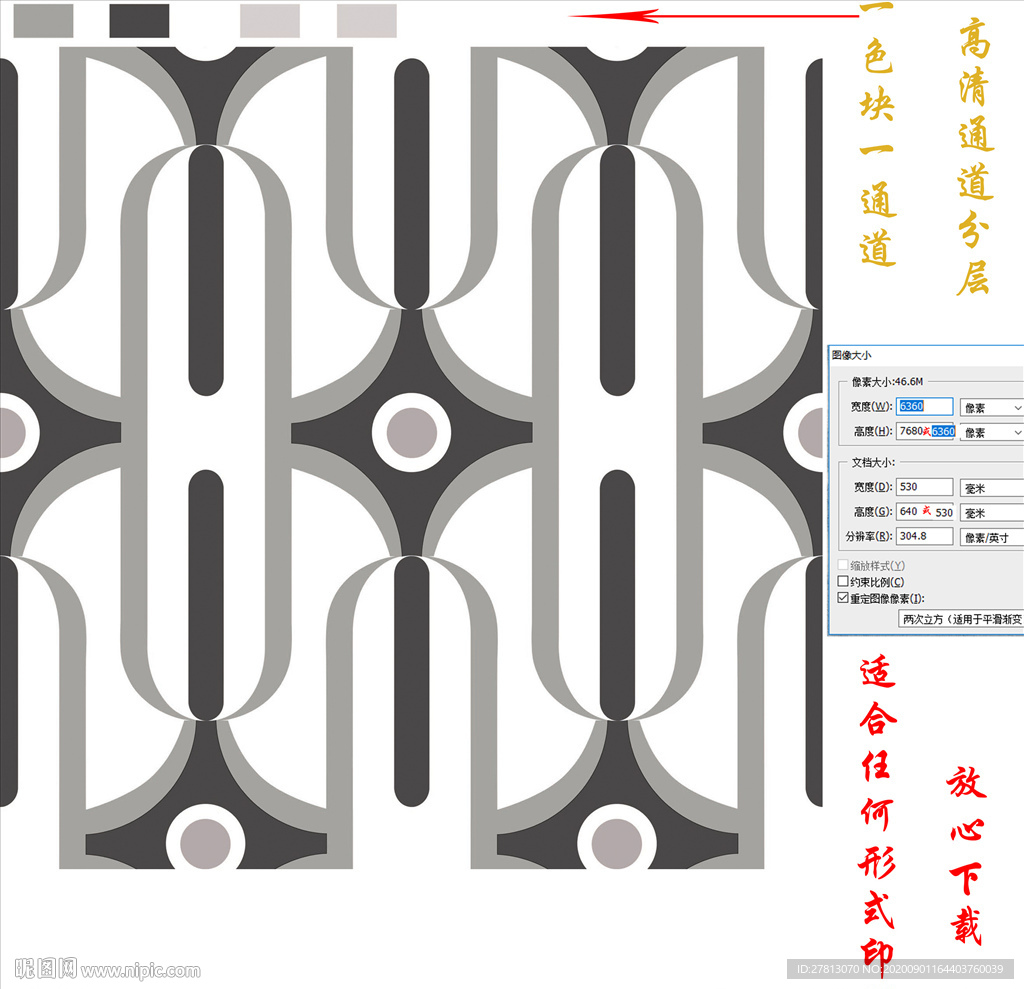Click the first pale gray swatch next to the charcoal one
The height and width of the screenshot is (989, 1024).
click(270, 20)
